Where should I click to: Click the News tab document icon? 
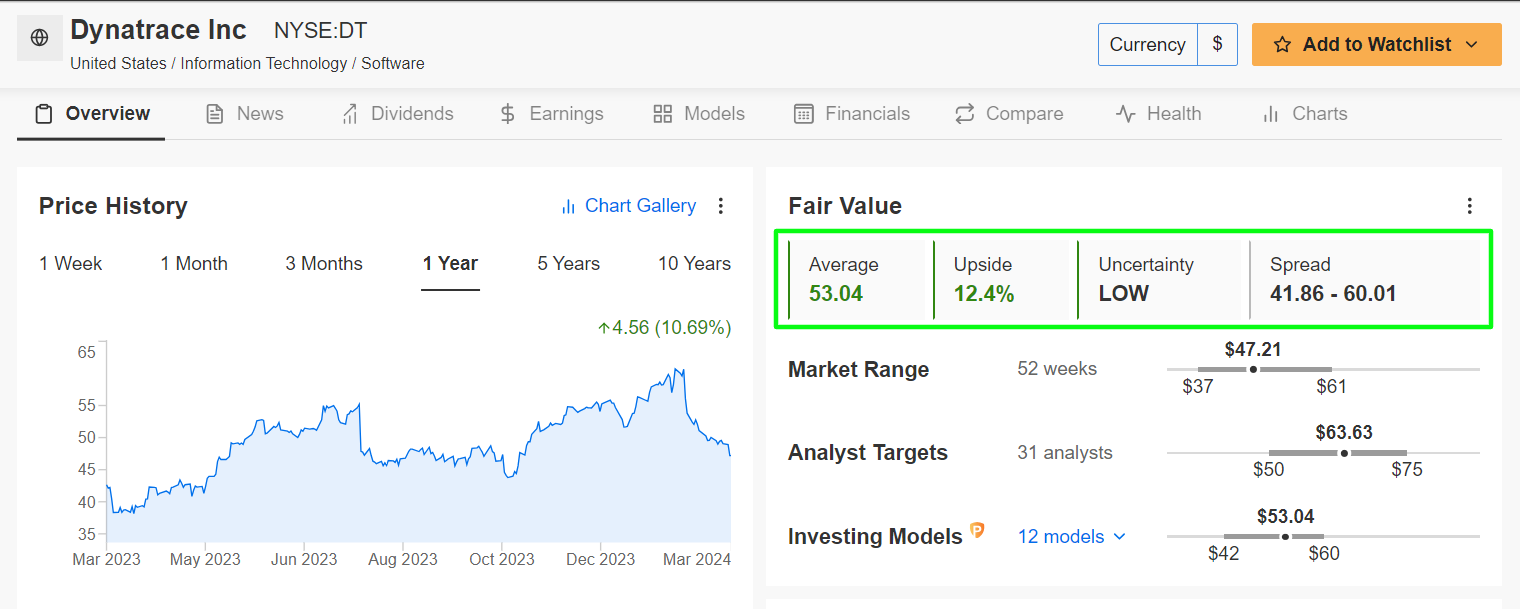click(214, 114)
